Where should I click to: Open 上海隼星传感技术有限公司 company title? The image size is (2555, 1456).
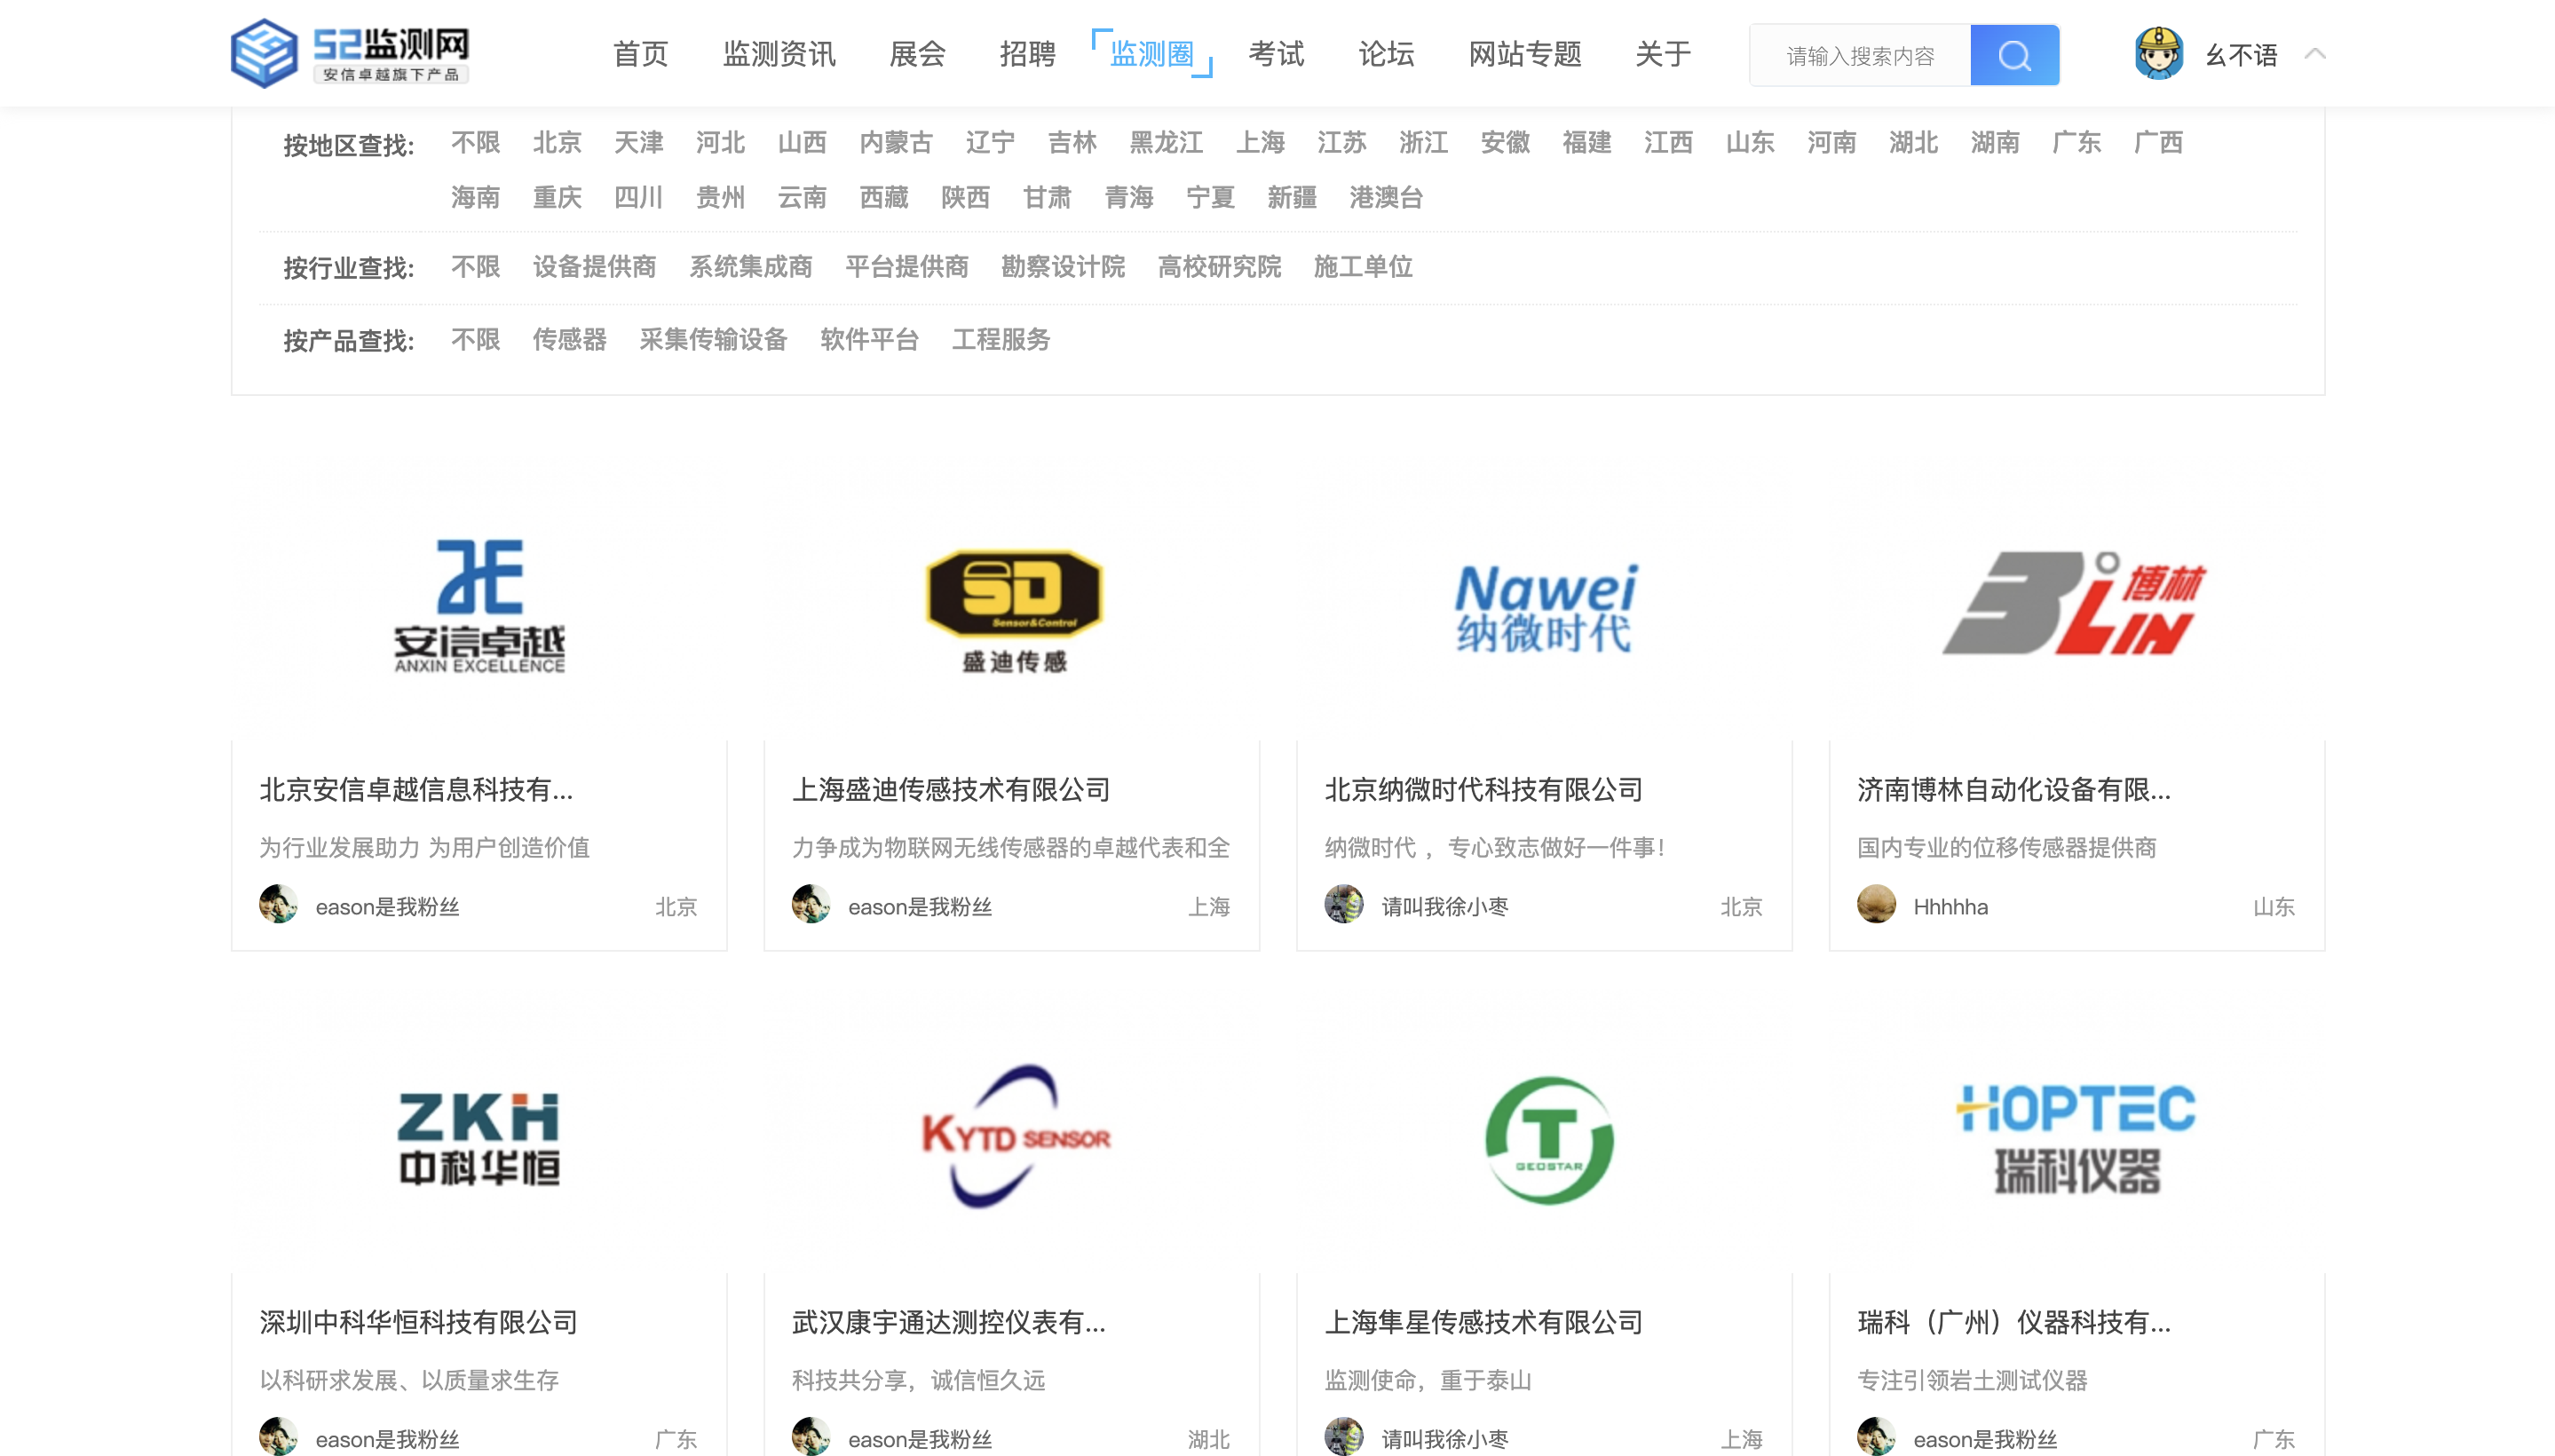[x=1484, y=1323]
